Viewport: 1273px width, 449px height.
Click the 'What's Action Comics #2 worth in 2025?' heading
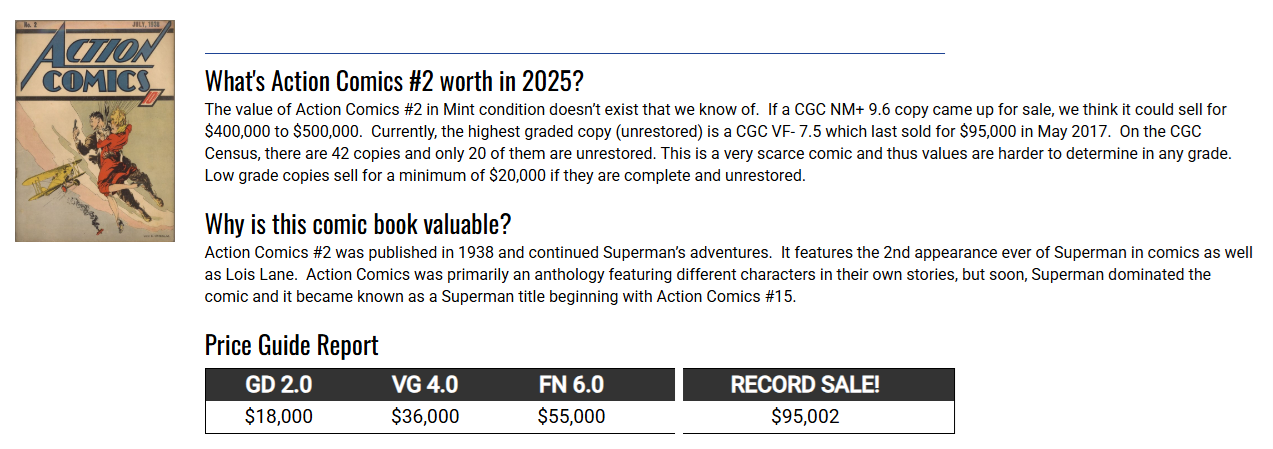tap(394, 81)
